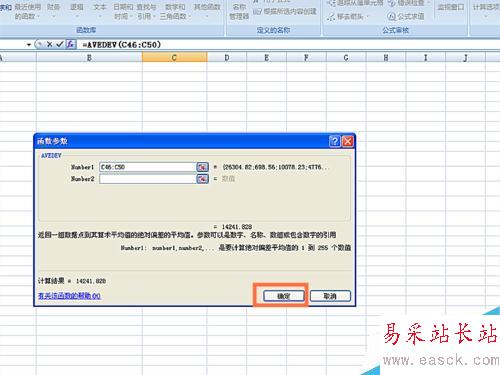
Task: Open the 最近使用的函数 dropdown
Action: click(27, 11)
